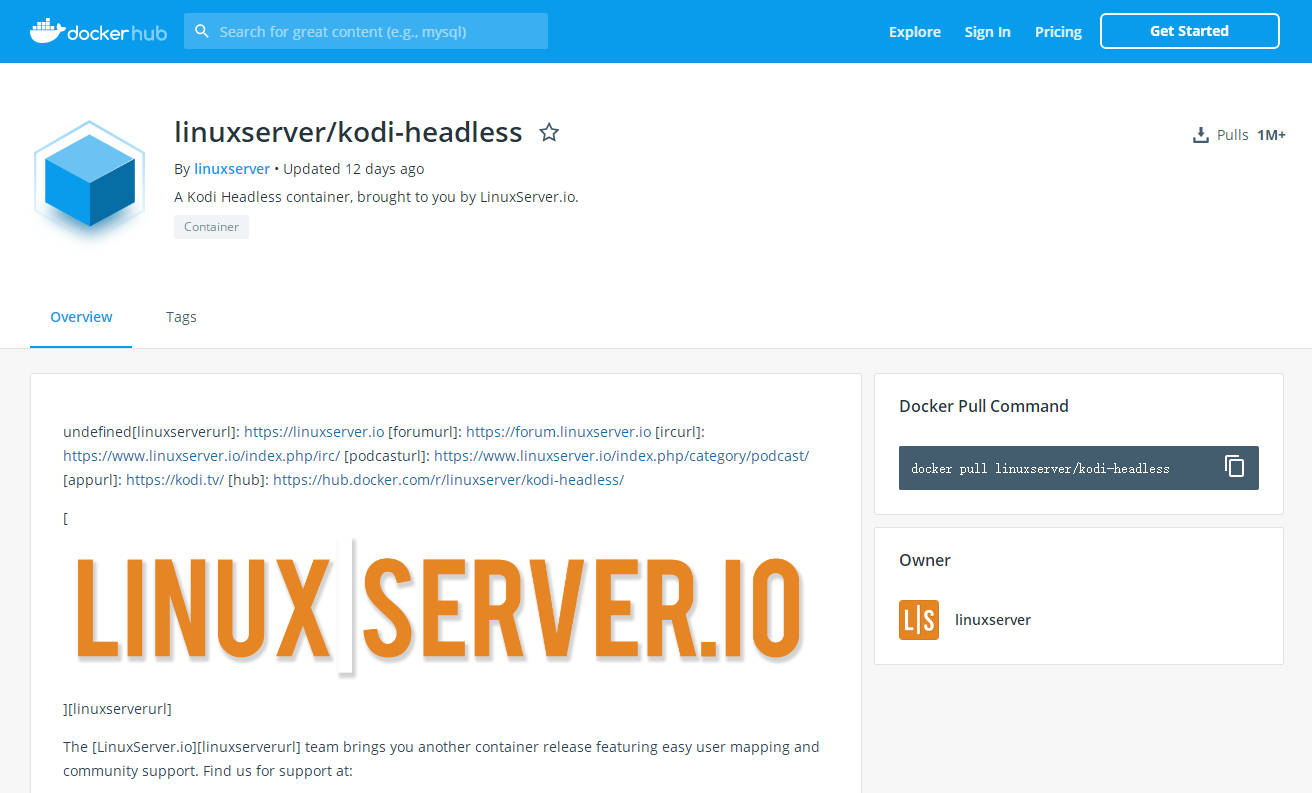Focus the Docker Hub search field
Viewport: 1312px width, 793px height.
(366, 31)
